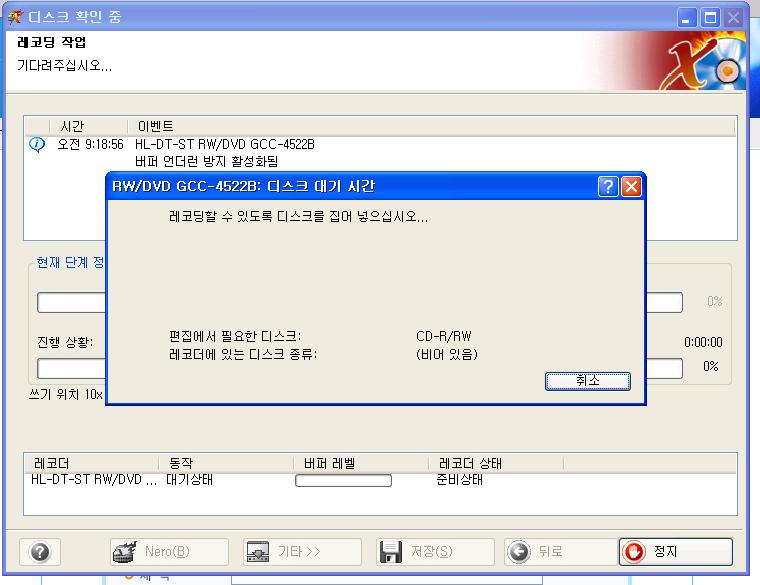760x585 pixels.
Task: Click the help question mark in dialog title
Action: [608, 186]
